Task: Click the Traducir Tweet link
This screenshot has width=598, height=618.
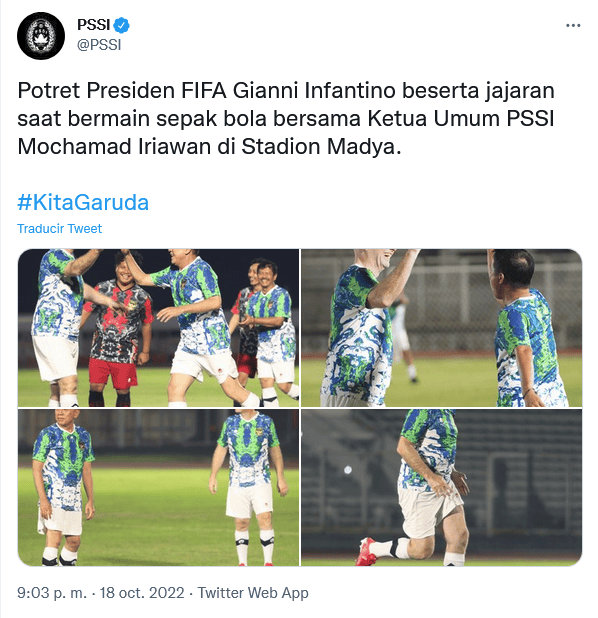Action: (60, 229)
